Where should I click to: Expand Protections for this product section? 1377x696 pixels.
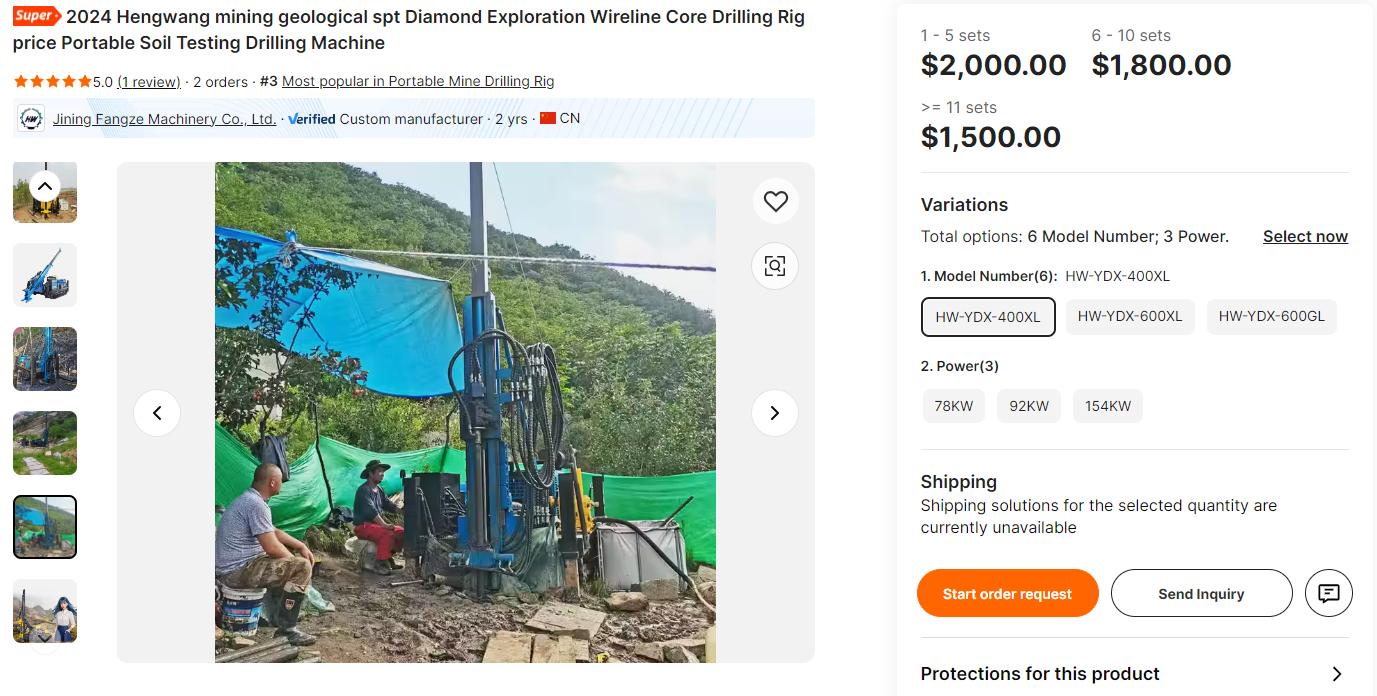1336,674
